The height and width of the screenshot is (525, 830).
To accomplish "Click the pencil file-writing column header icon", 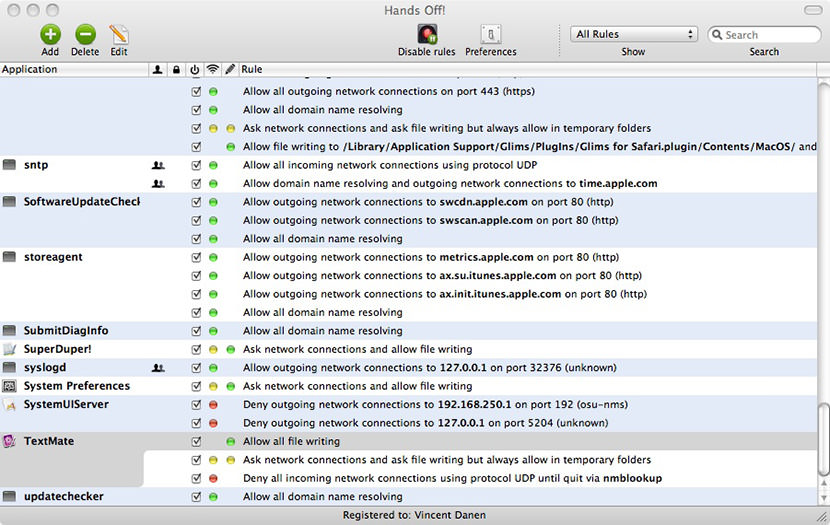I will coord(230,69).
